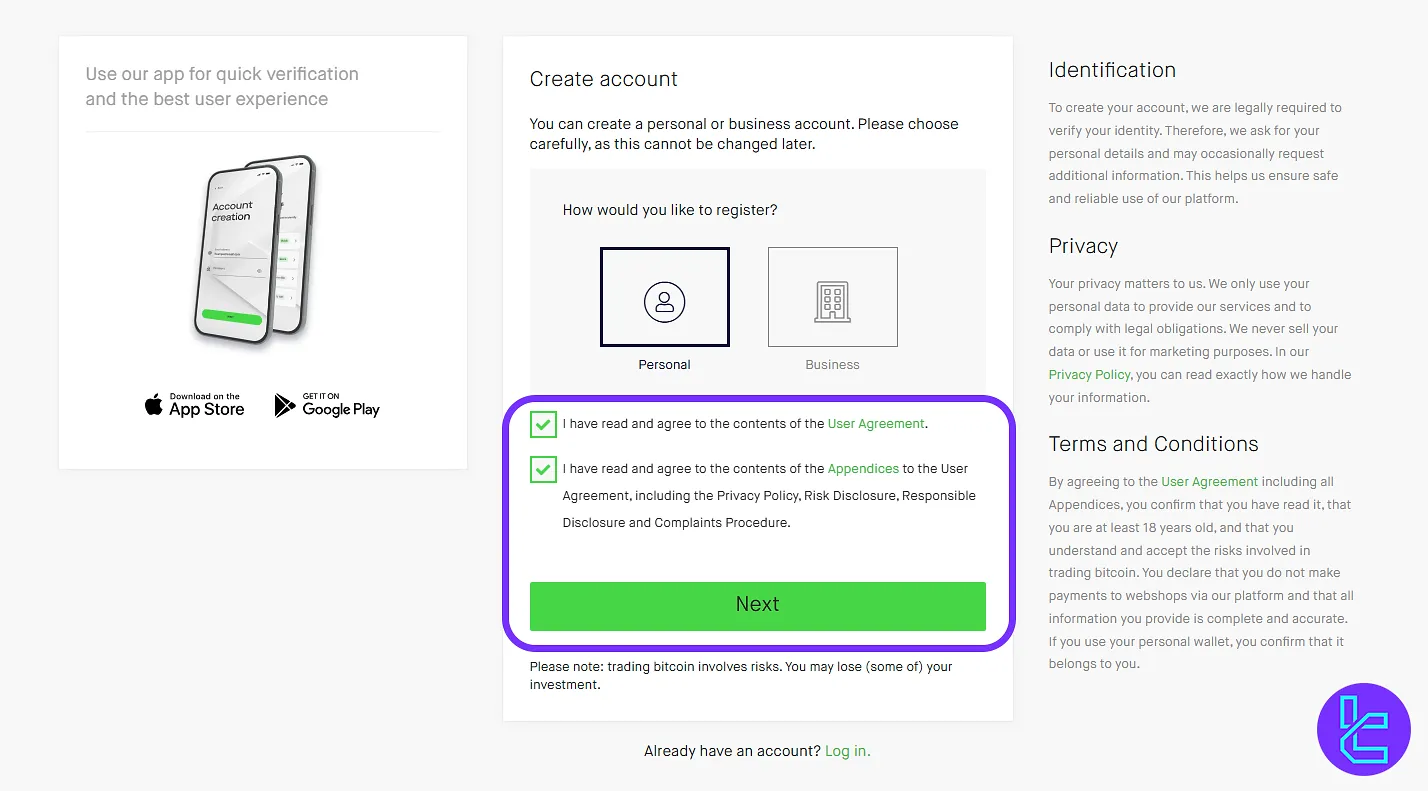Click the "App Store" download text
The width and height of the screenshot is (1428, 791).
(x=206, y=409)
